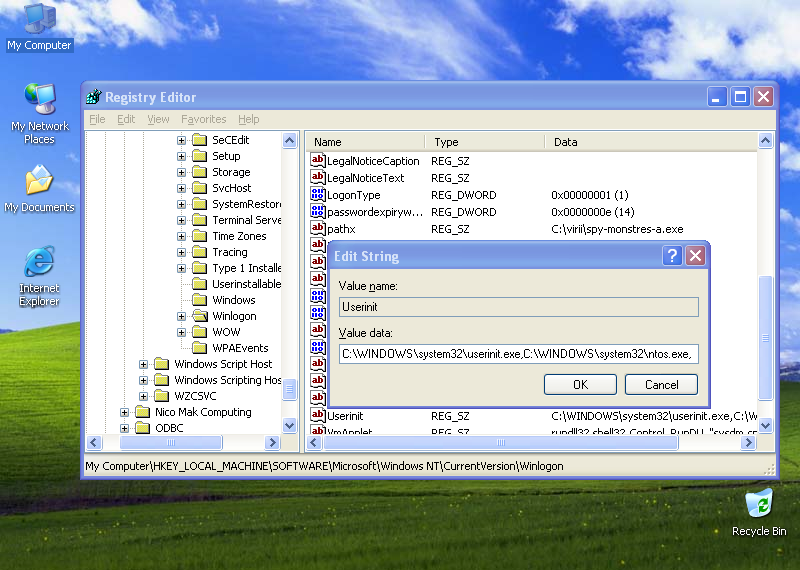Click the value list vertical scrollbar thumb
This screenshot has height=570, width=800.
point(765,337)
